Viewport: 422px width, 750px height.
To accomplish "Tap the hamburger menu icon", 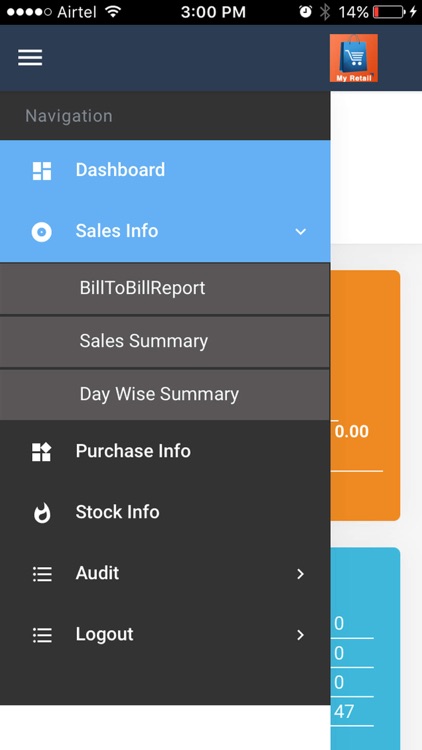I will tap(30, 58).
